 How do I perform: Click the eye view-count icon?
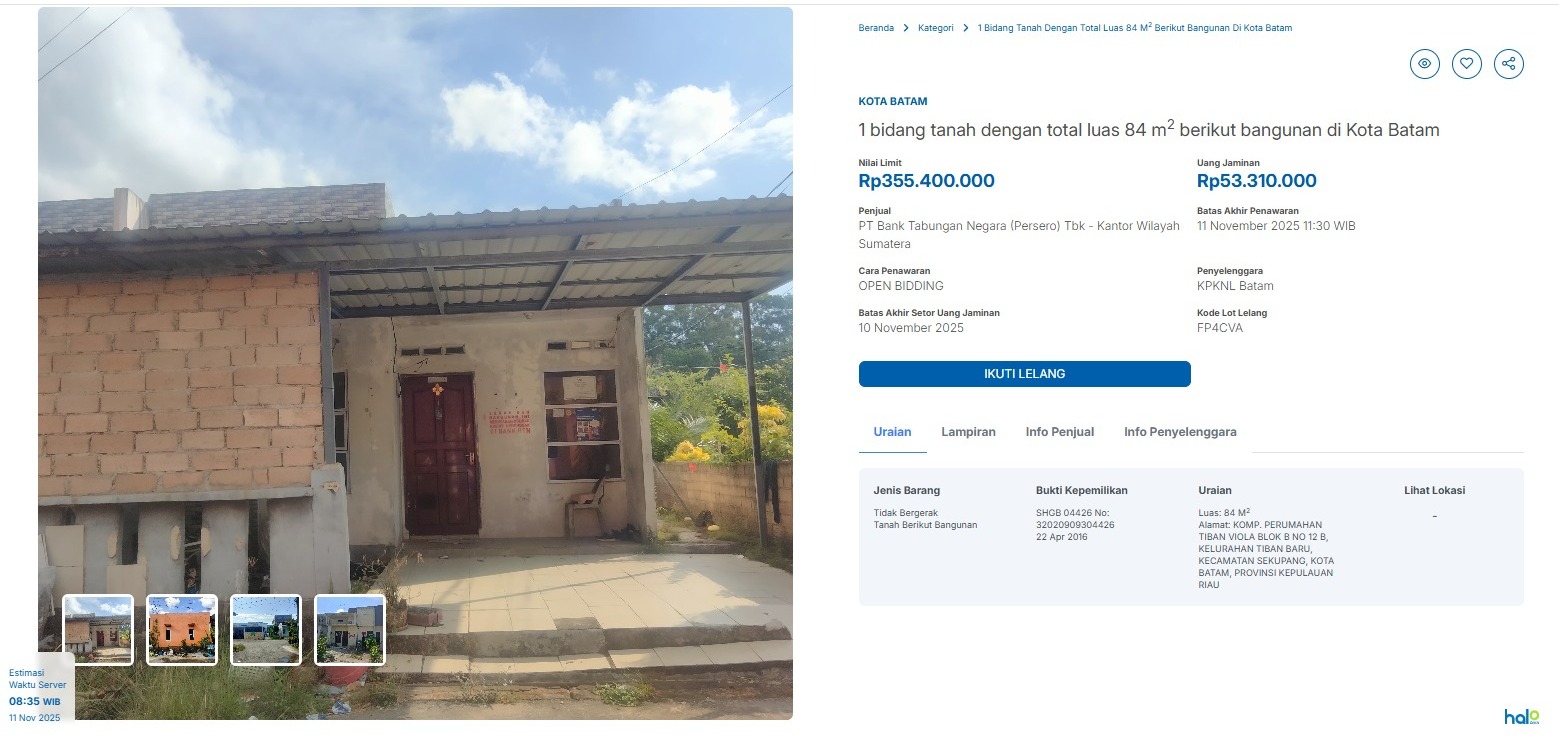[1424, 64]
